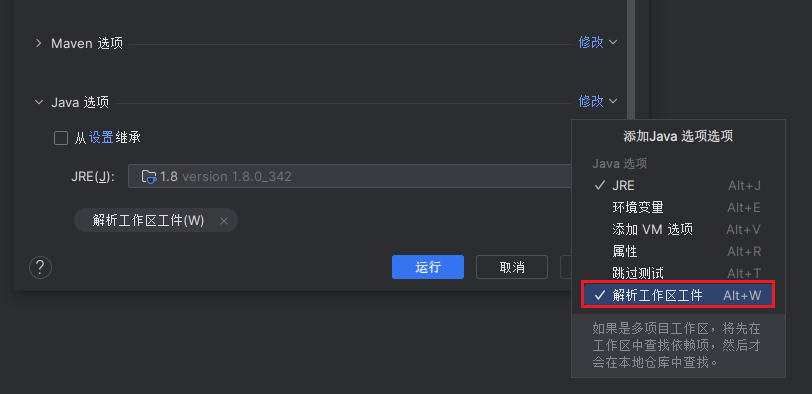Select 添加 VM 选项 menu entry

(x=678, y=229)
